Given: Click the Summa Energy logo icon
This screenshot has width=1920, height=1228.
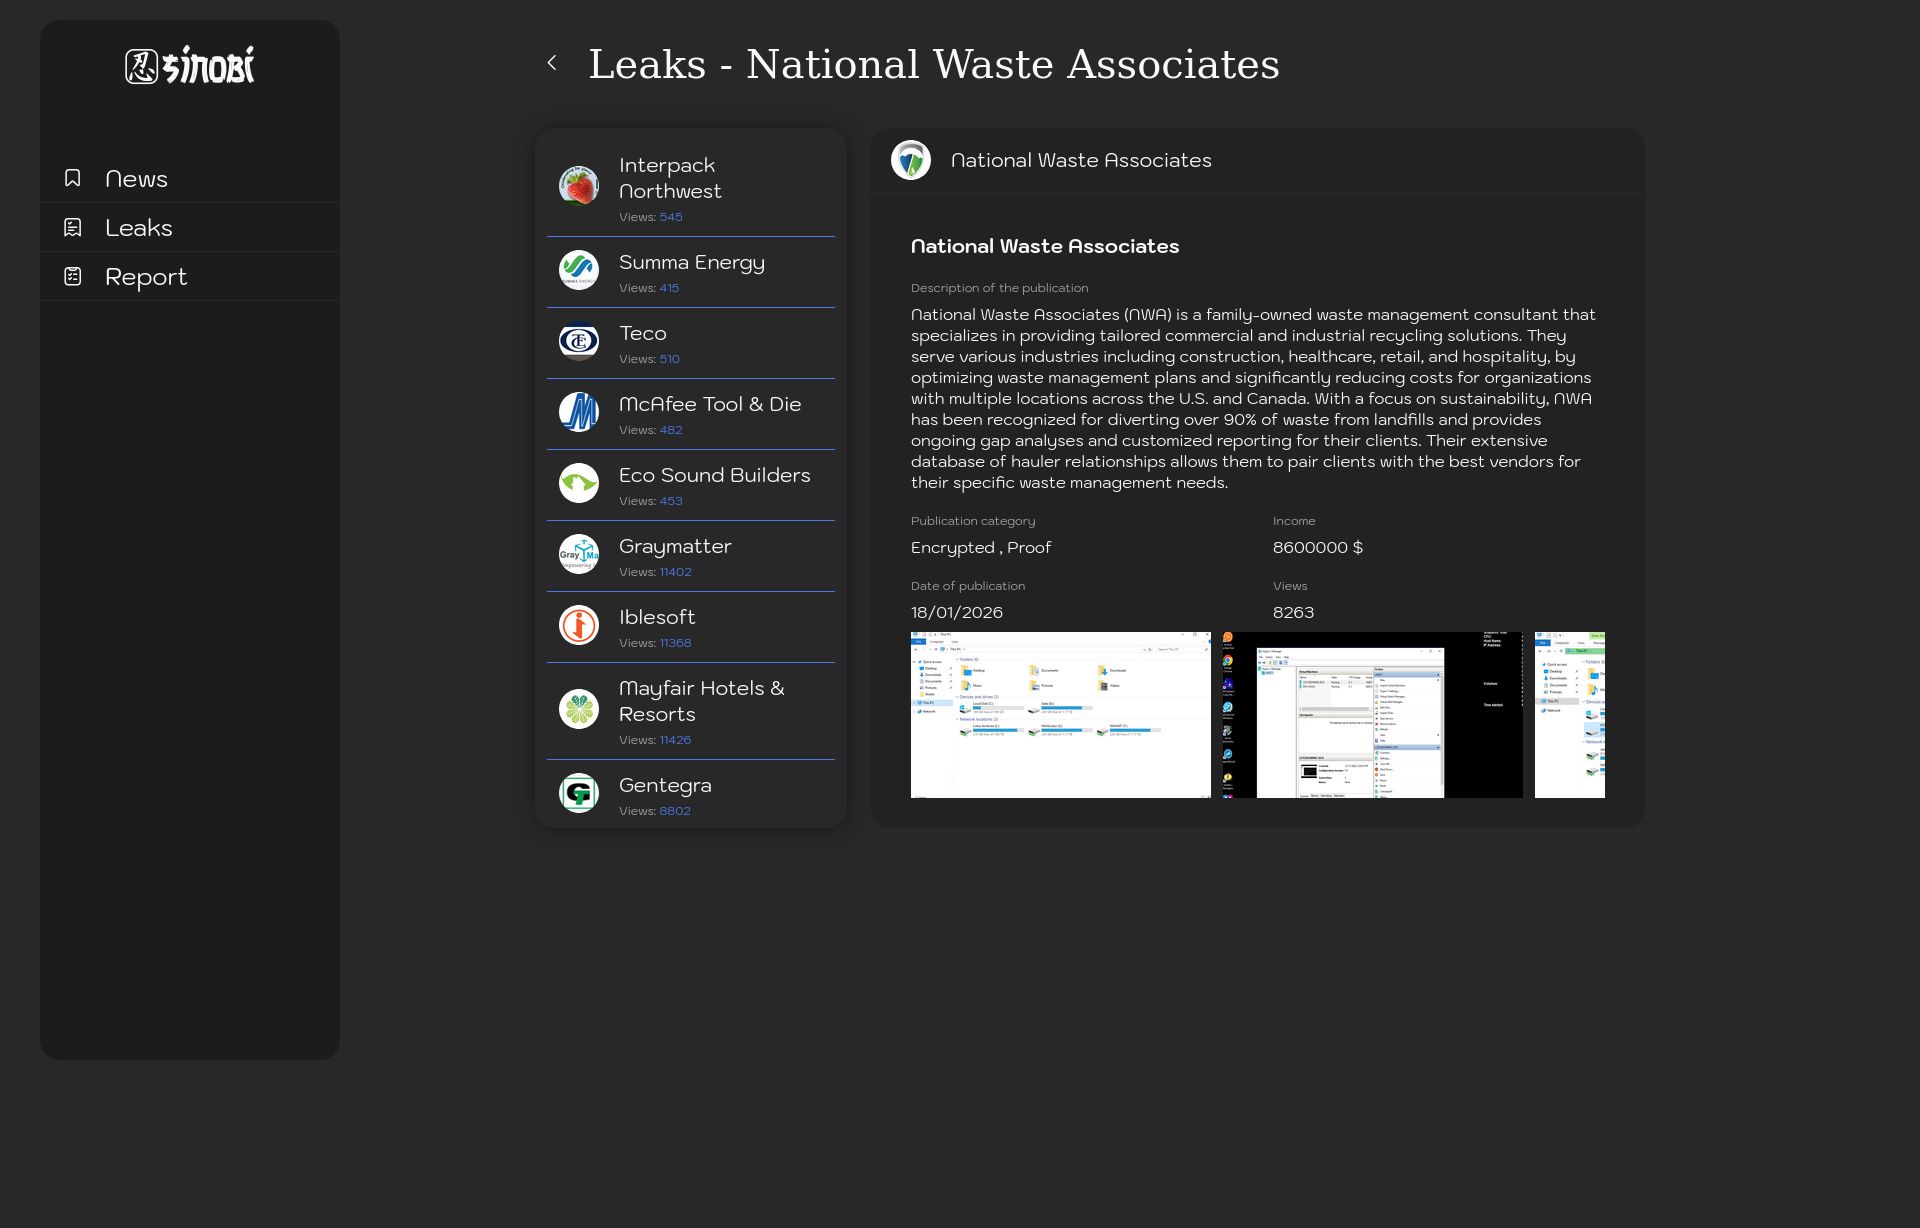Looking at the screenshot, I should (x=579, y=270).
